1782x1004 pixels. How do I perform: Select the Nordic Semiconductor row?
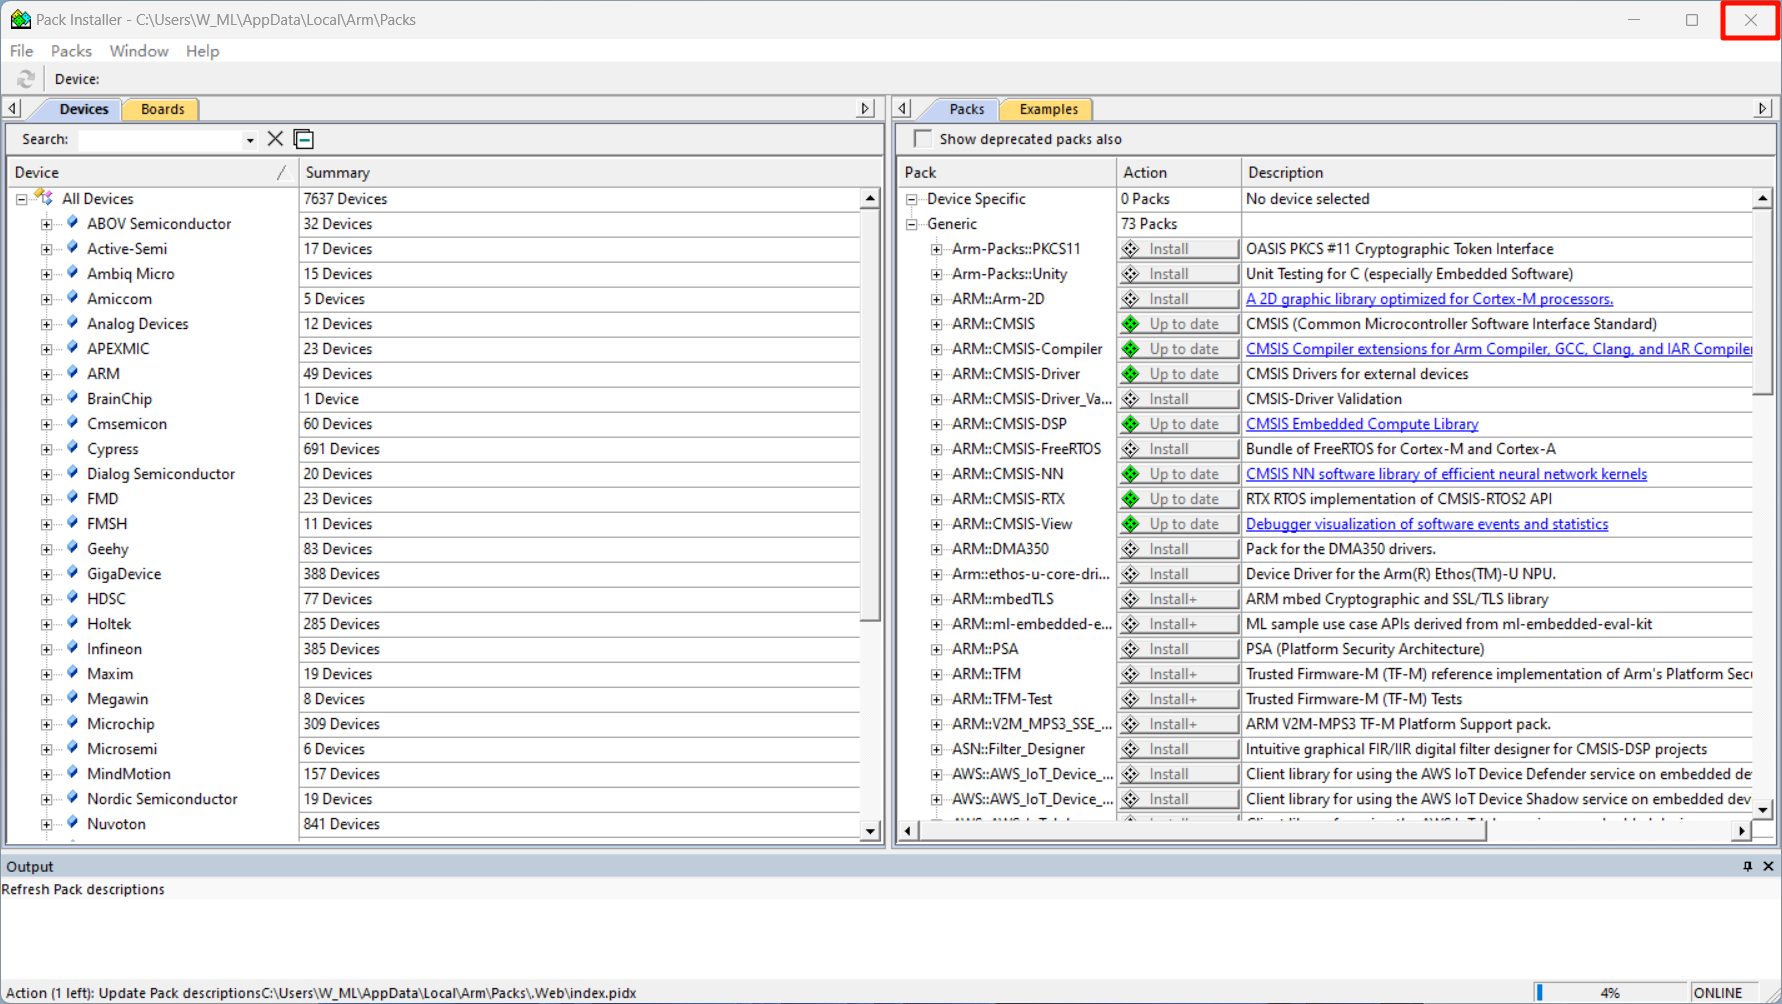[434, 799]
